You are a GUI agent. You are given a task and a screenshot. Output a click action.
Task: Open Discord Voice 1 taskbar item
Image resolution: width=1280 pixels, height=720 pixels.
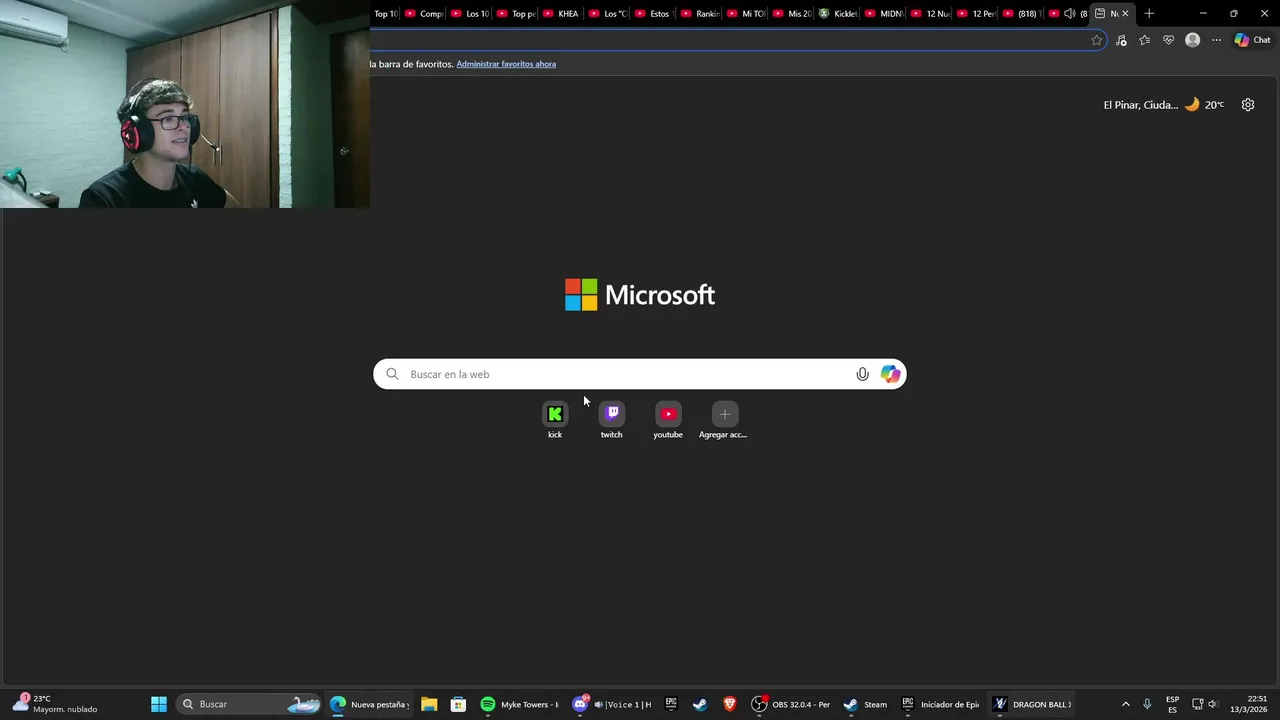[612, 704]
